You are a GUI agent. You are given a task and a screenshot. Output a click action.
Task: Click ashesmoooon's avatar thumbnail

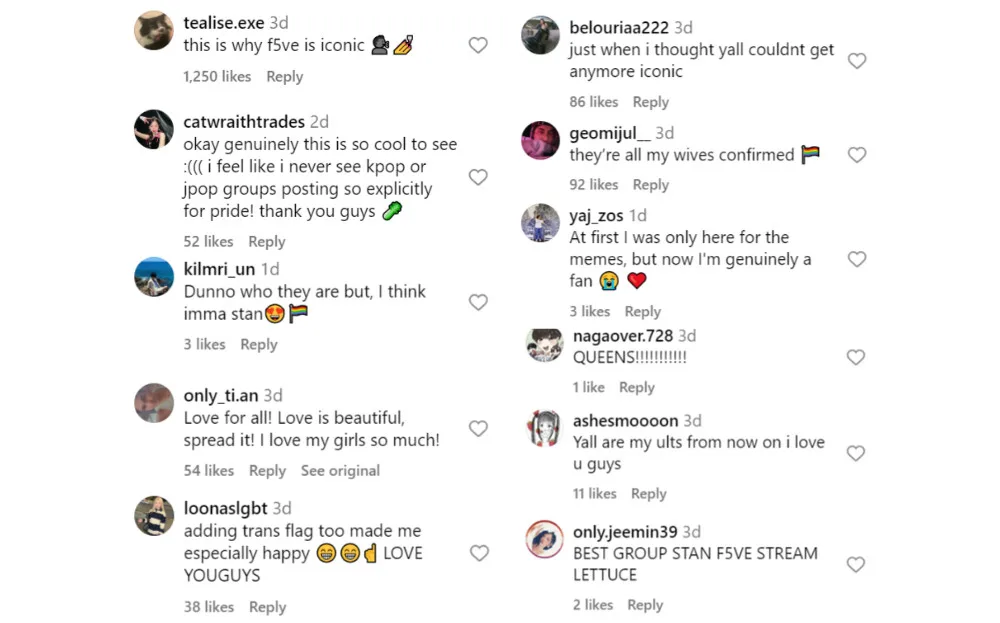point(544,428)
